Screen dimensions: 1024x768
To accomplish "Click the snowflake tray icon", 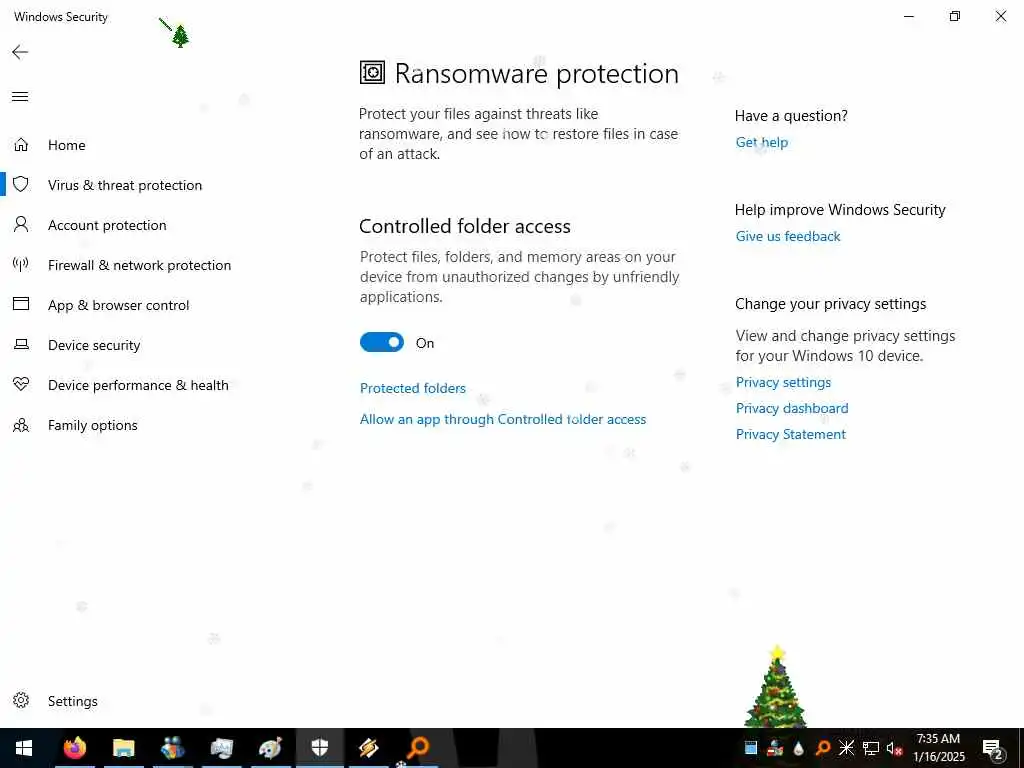I will (x=846, y=748).
